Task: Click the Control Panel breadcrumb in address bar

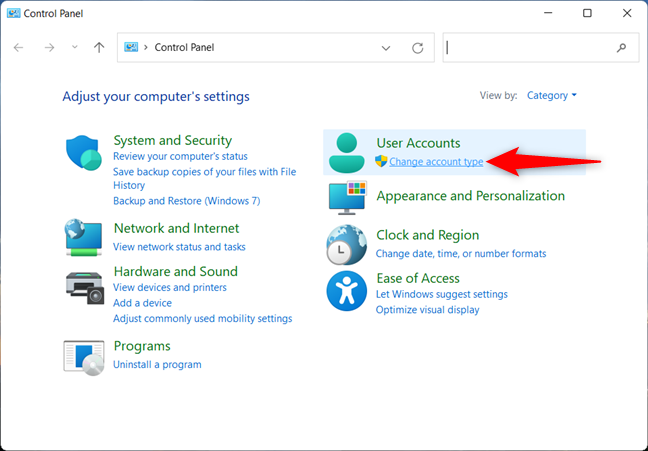Action: pos(184,48)
